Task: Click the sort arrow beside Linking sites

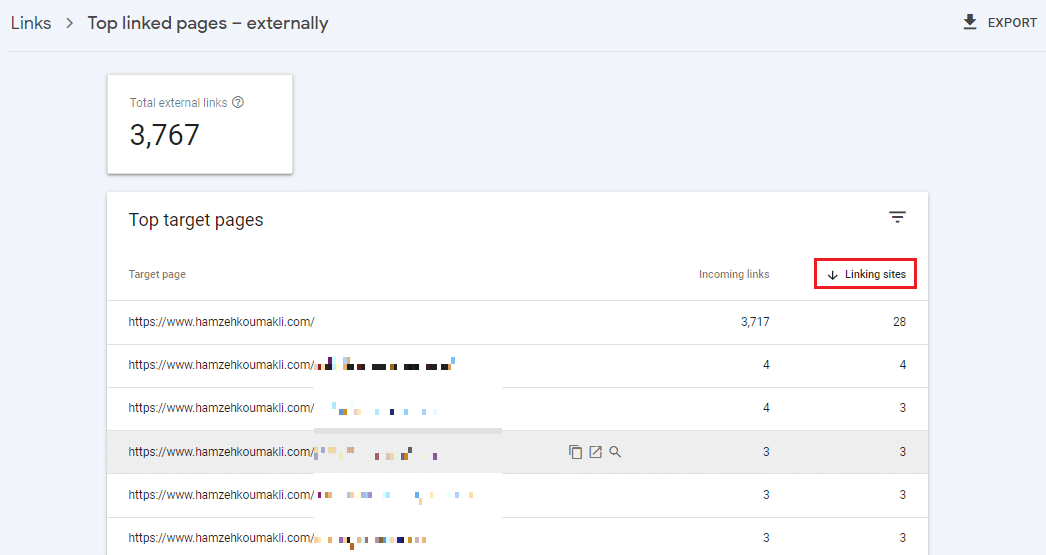Action: click(832, 275)
